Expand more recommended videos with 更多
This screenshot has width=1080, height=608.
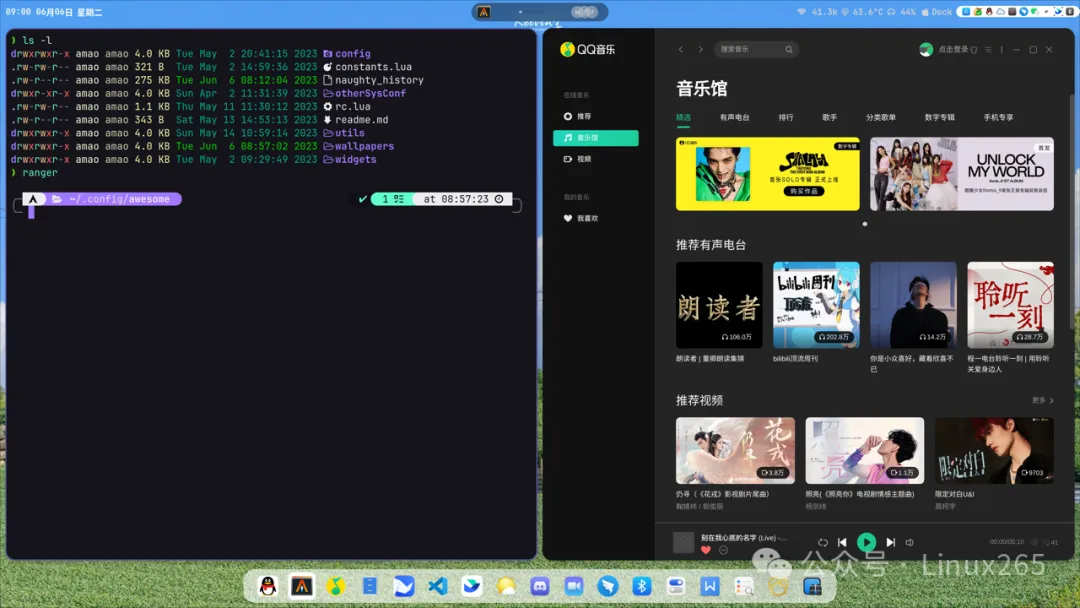(x=1042, y=400)
